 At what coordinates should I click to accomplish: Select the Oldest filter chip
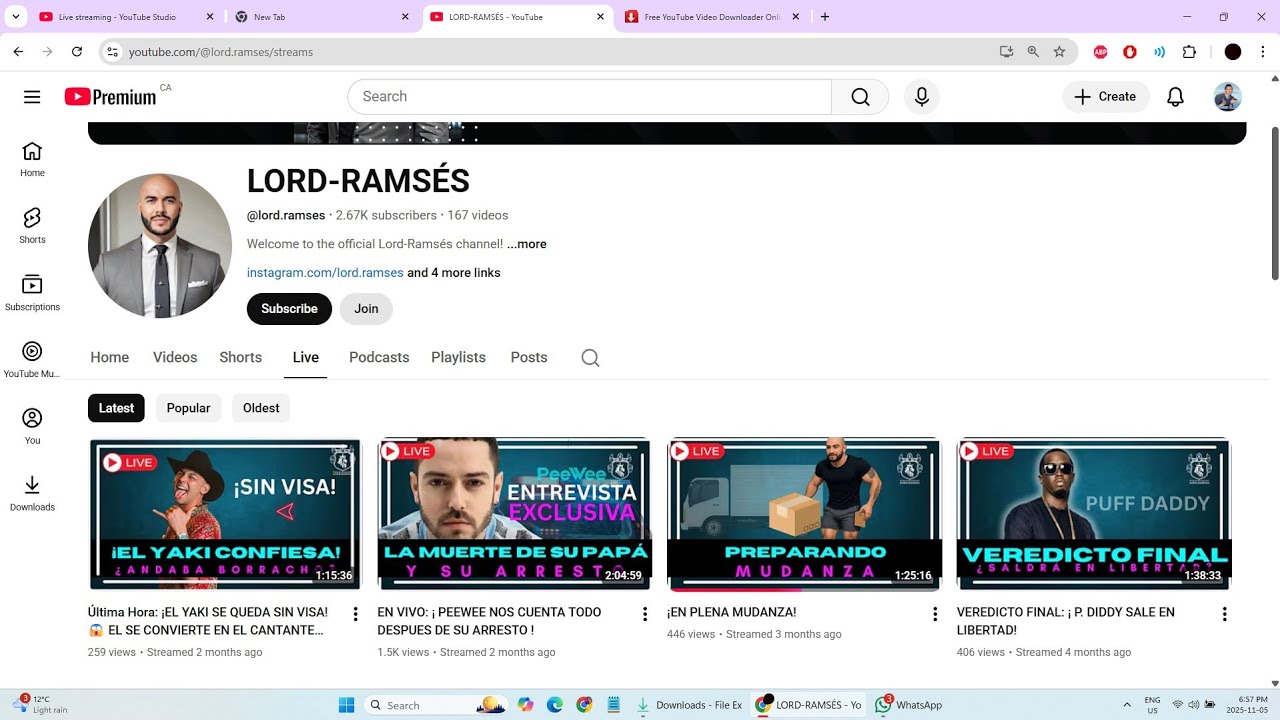(261, 408)
